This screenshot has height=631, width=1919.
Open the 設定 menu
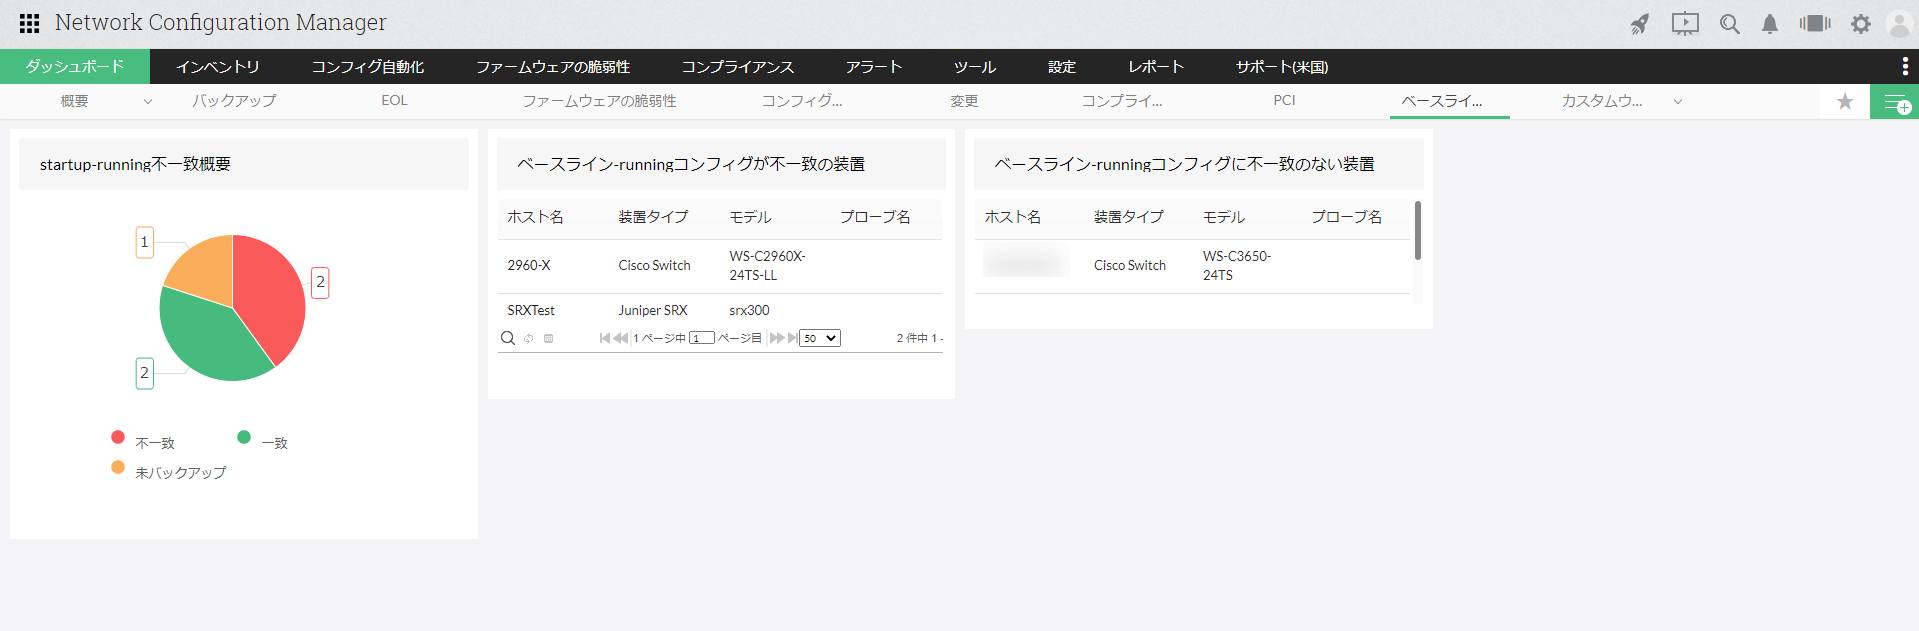1062,66
